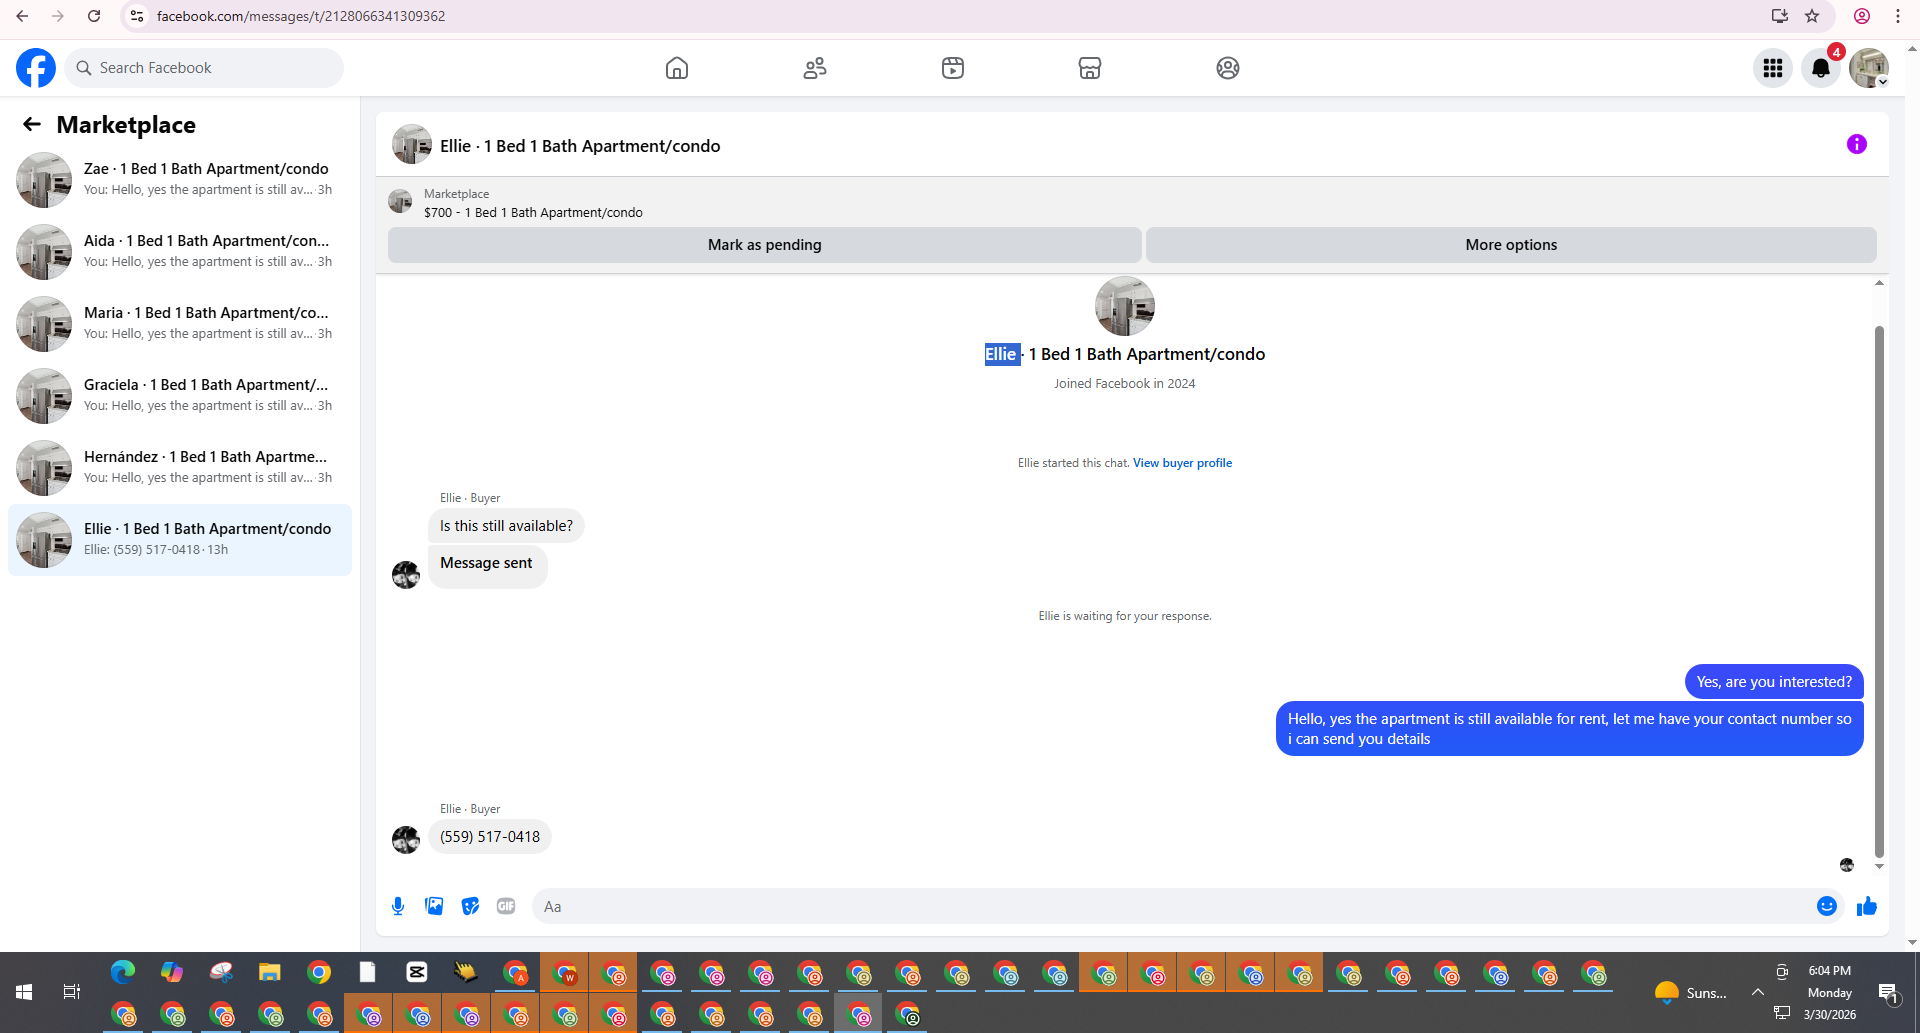Click the install app icon in address bar

pyautogui.click(x=1780, y=16)
